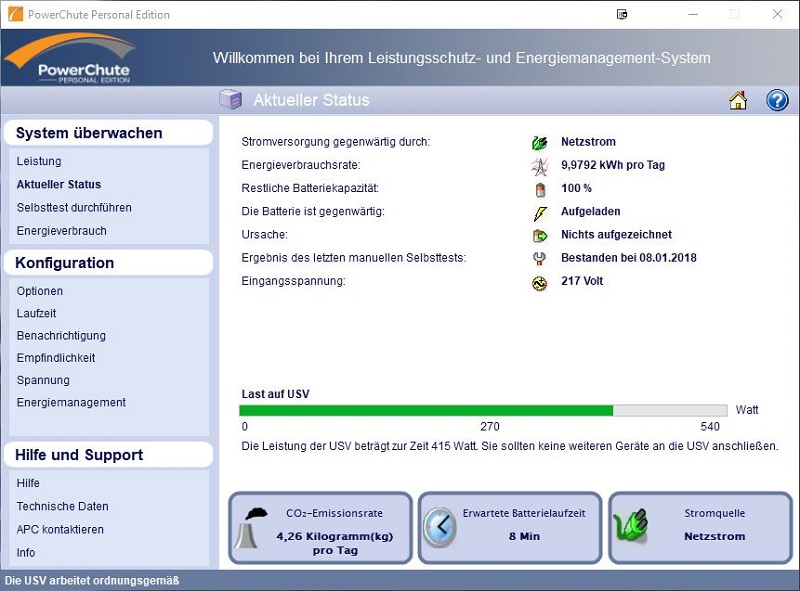The width and height of the screenshot is (800, 591).
Task: Click the 8 Min runtime value
Action: 524,536
